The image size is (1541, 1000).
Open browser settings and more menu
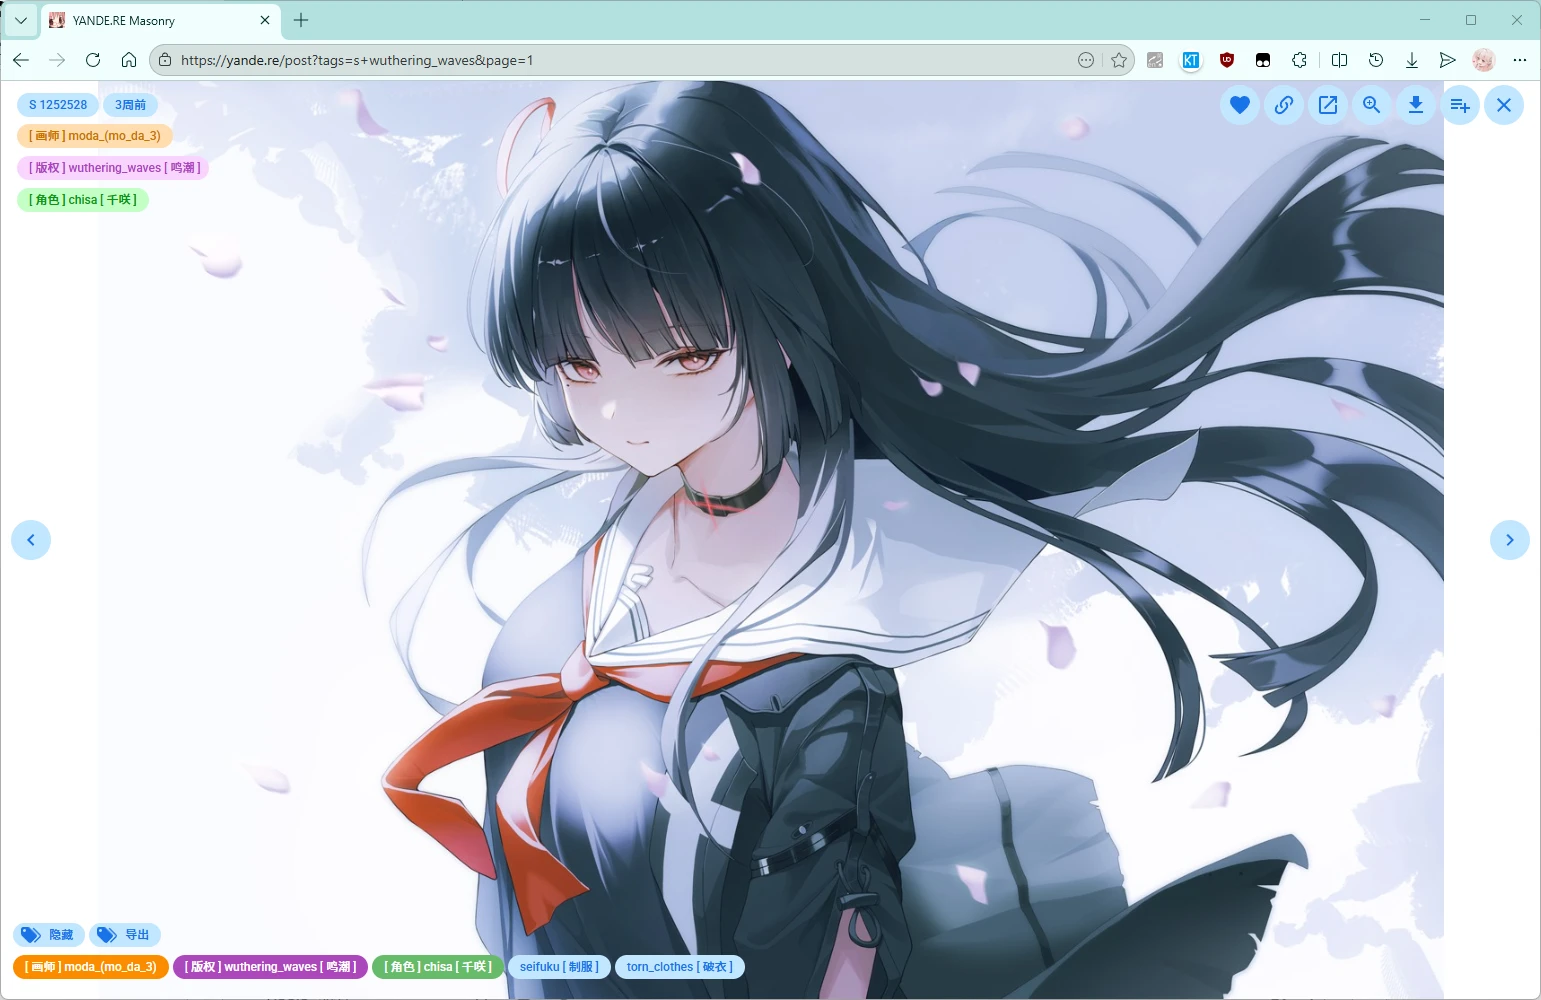(1520, 60)
